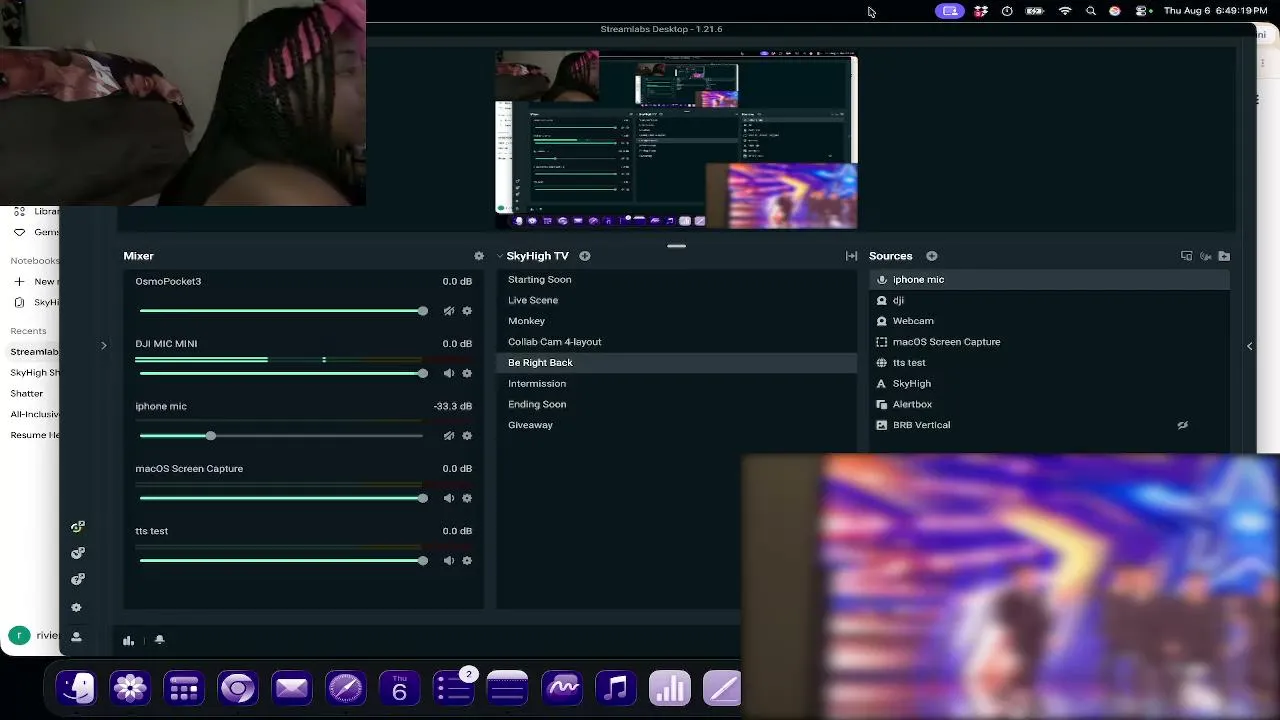Open the user account icon in Streamlabs sidebar
The height and width of the screenshot is (720, 1280).
[77, 636]
